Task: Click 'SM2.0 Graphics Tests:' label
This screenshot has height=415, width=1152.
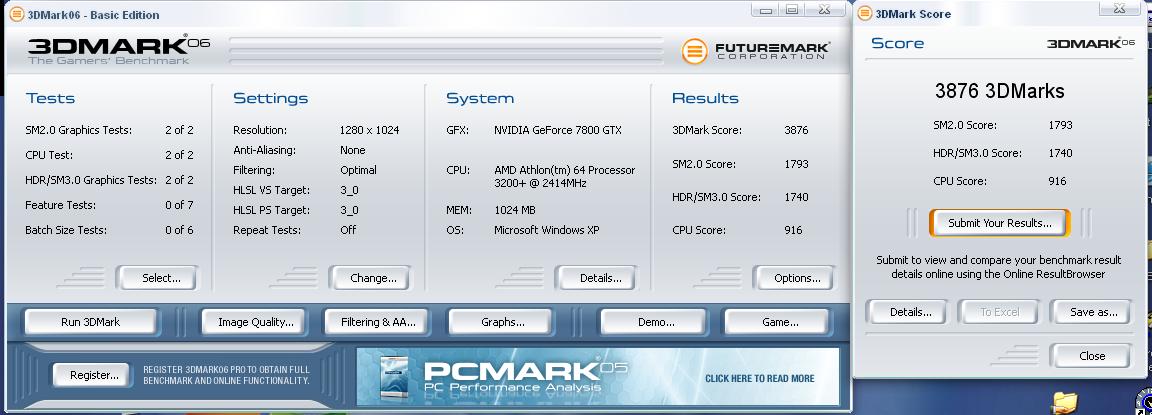Action: [x=79, y=130]
